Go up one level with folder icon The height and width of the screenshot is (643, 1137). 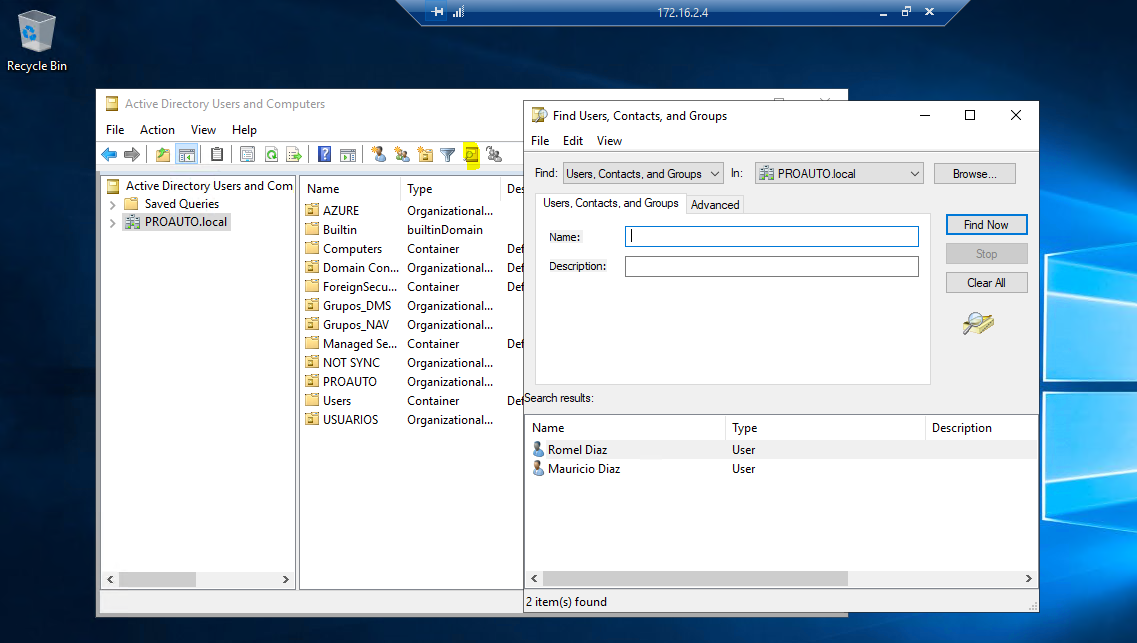click(163, 154)
